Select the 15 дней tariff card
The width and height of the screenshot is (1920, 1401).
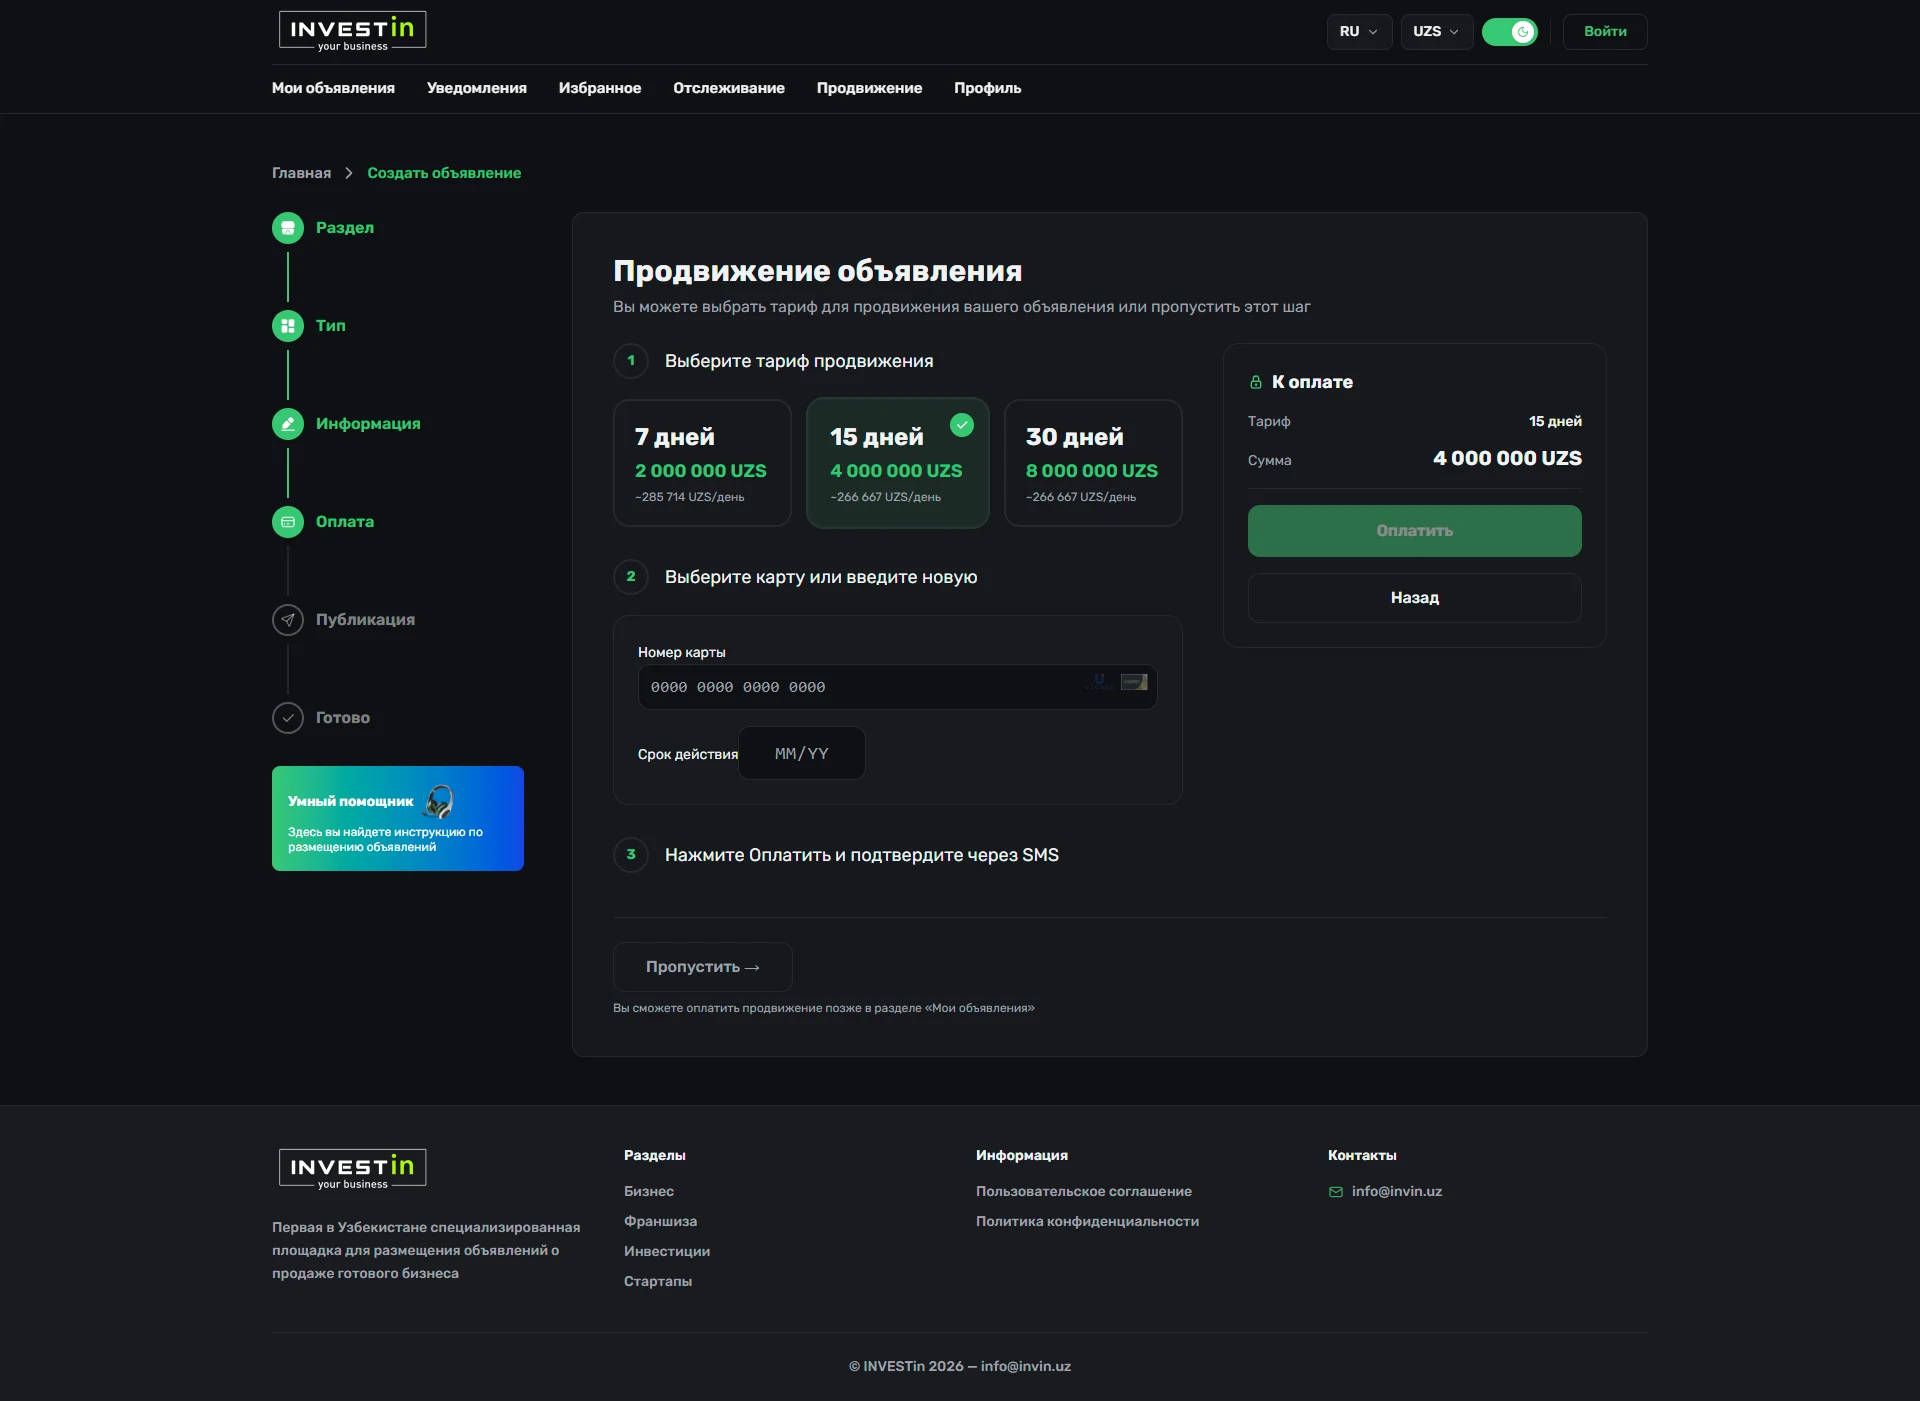(x=898, y=463)
